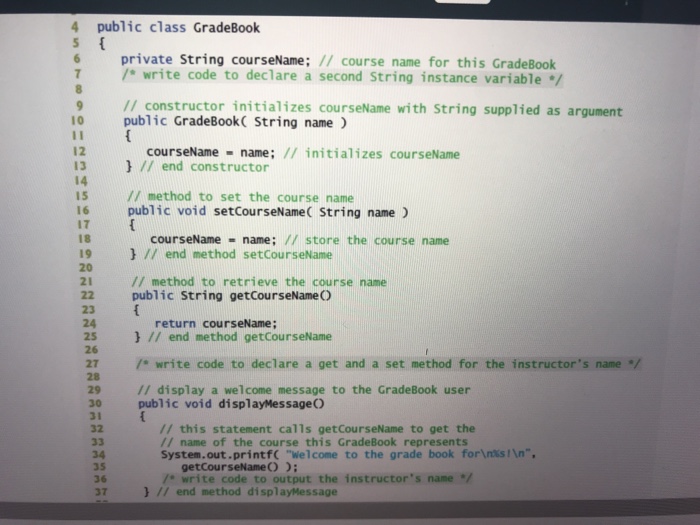Click the opening brace on line 23
Image resolution: width=700 pixels, height=525 pixels.
click(137, 309)
